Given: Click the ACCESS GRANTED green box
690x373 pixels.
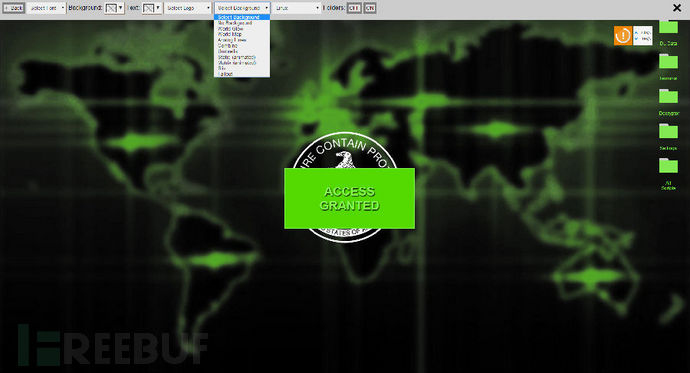Looking at the screenshot, I should coord(349,198).
